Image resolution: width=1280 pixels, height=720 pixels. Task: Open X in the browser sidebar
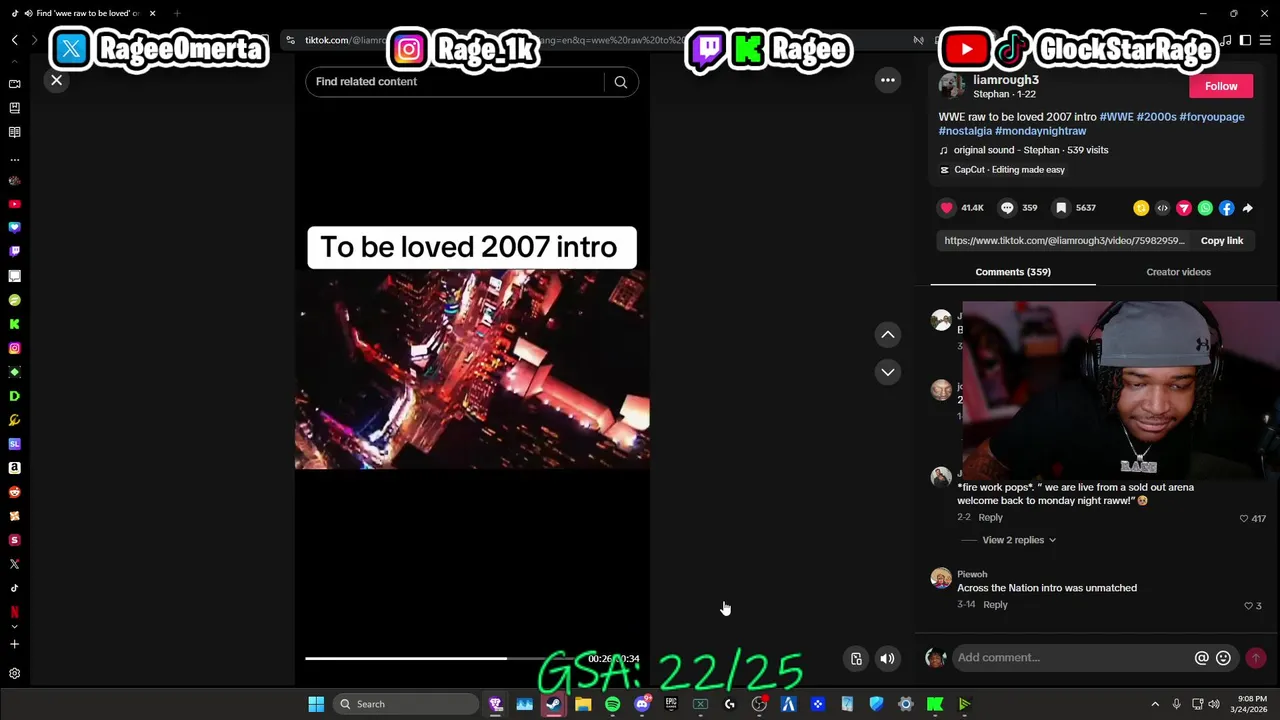(x=14, y=564)
